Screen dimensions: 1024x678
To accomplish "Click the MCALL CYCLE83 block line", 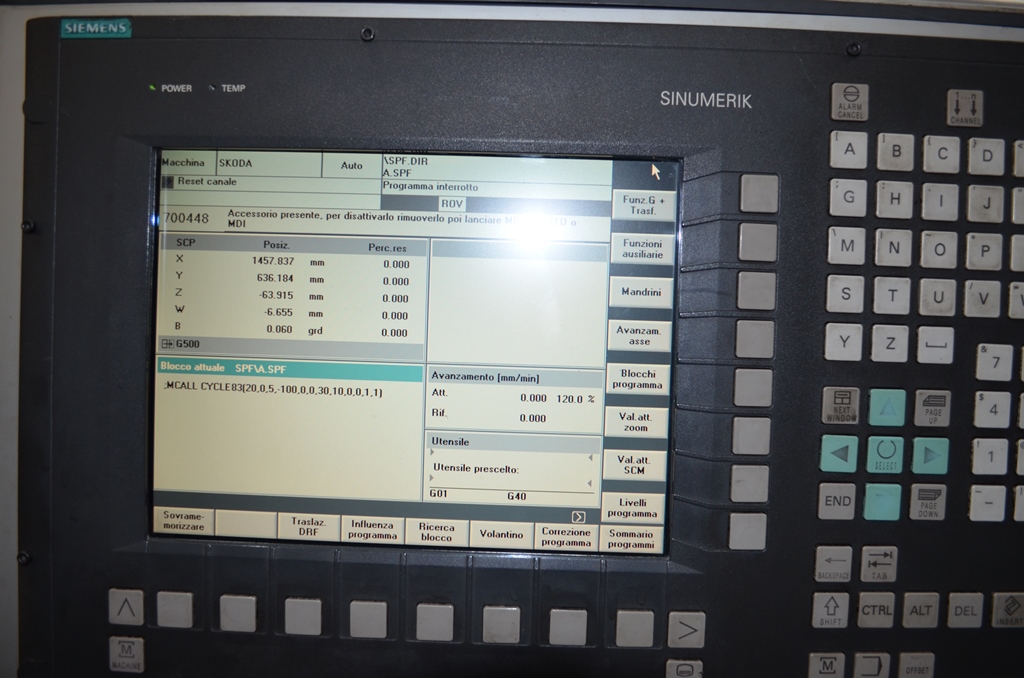I will tap(274, 391).
